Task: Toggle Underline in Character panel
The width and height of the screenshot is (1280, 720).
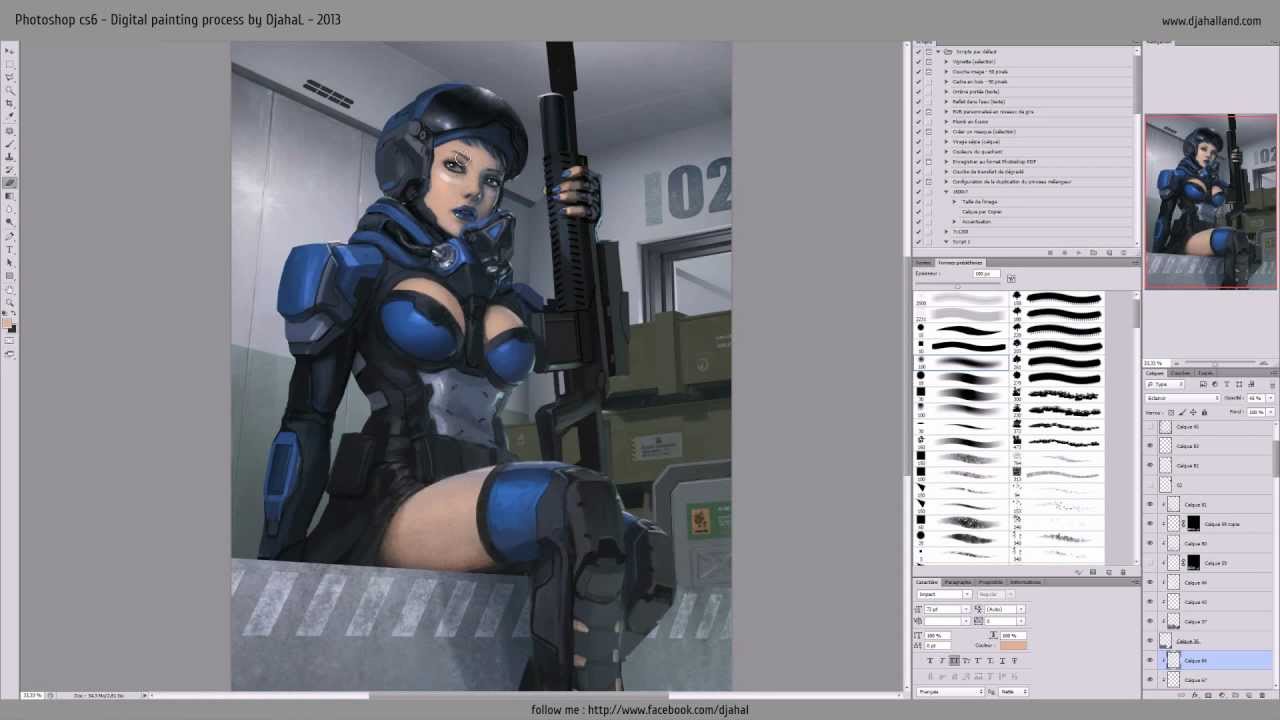Action: coord(1002,661)
